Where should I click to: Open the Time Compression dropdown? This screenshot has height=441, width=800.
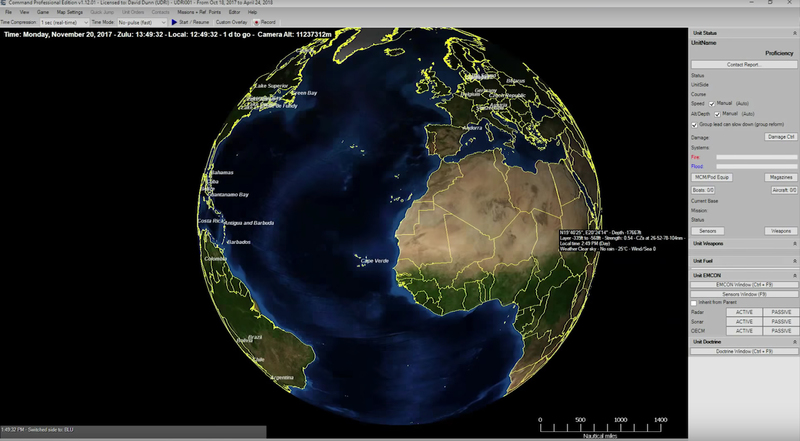(x=68, y=21)
